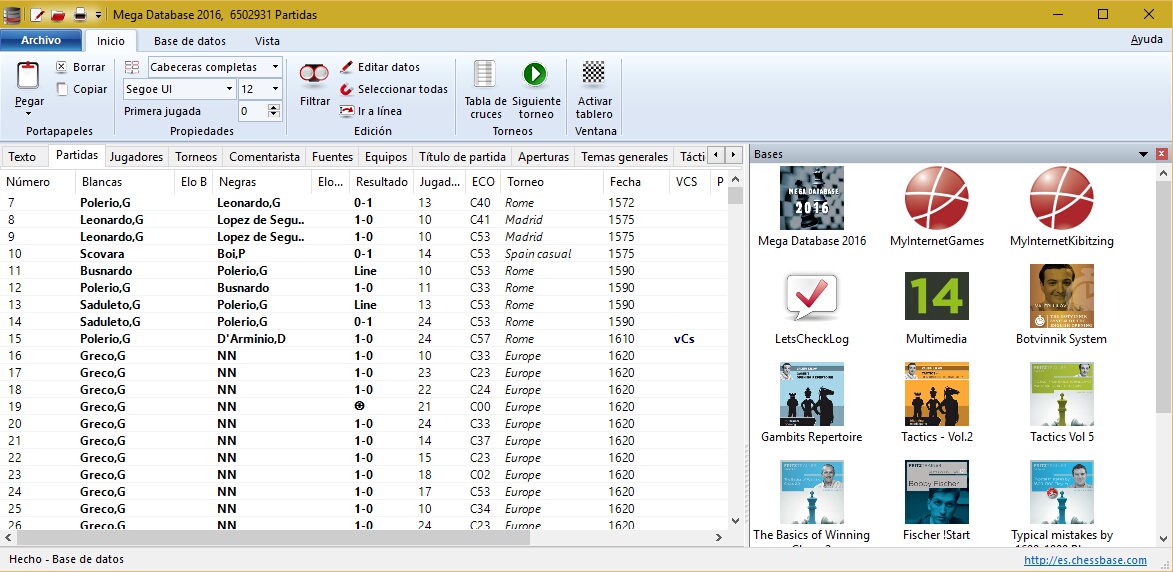This screenshot has width=1173, height=572.
Task: Open the Temas generales tab
Action: point(625,157)
